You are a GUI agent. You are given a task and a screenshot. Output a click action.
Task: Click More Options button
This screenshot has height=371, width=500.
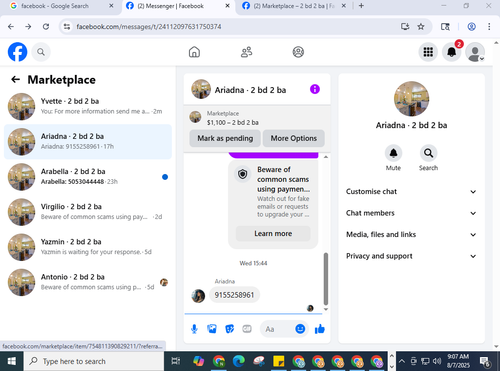(x=294, y=138)
